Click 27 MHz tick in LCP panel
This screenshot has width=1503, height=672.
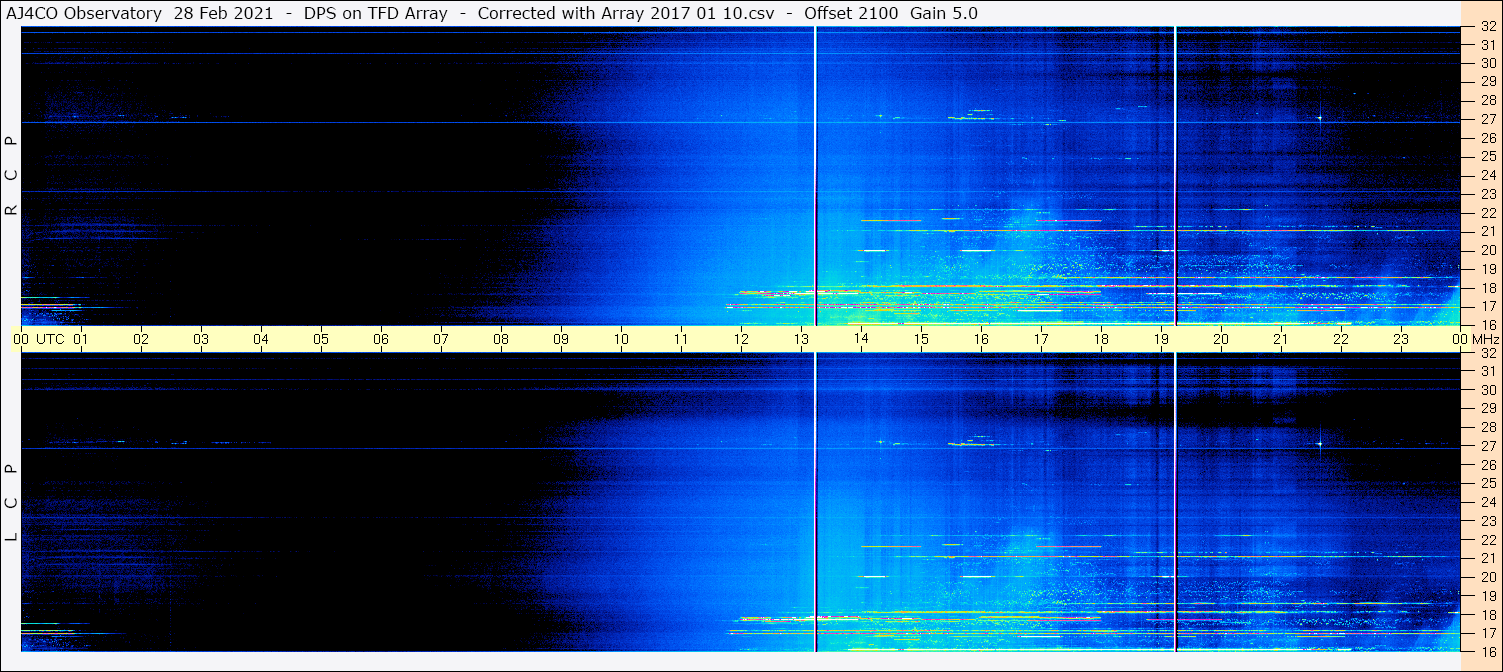(1487, 446)
